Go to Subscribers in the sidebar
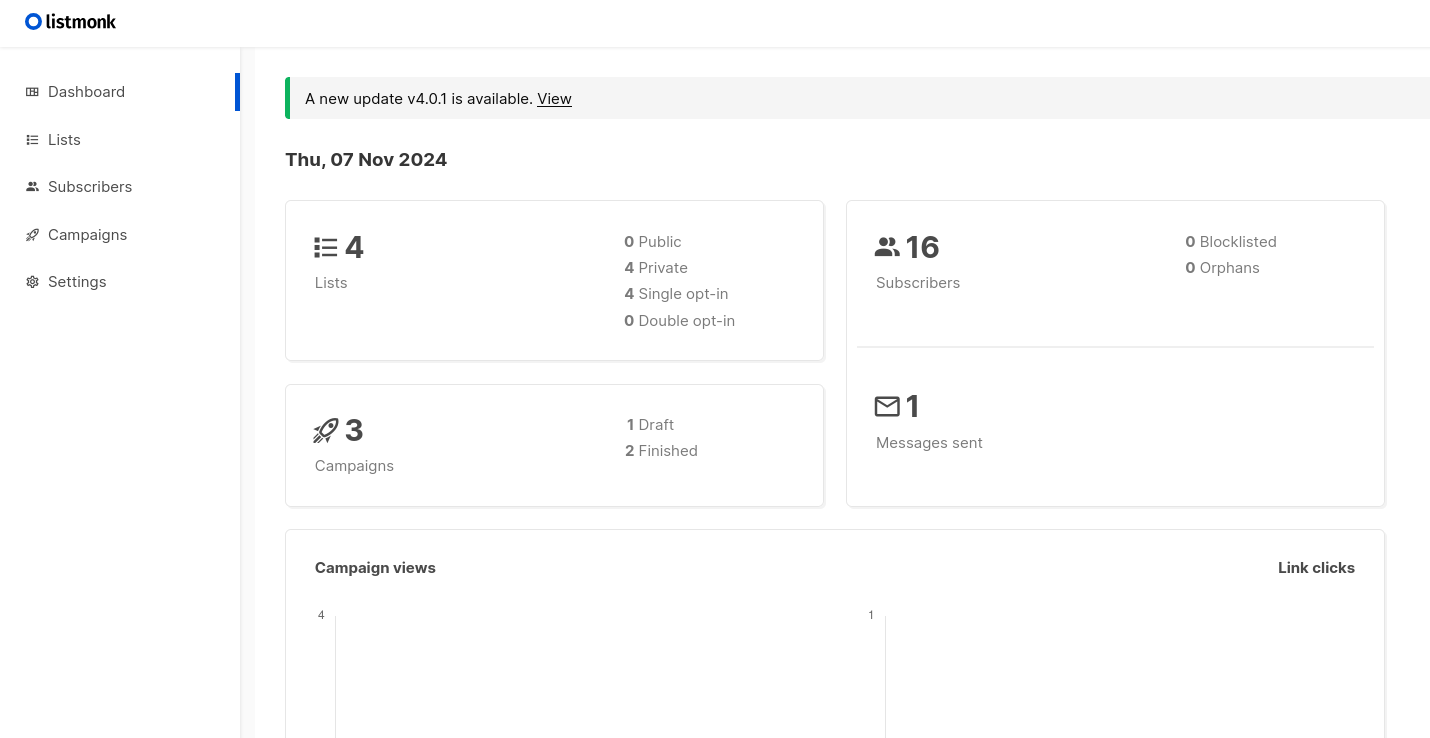Screen dimensions: 1430x738 click(120, 187)
